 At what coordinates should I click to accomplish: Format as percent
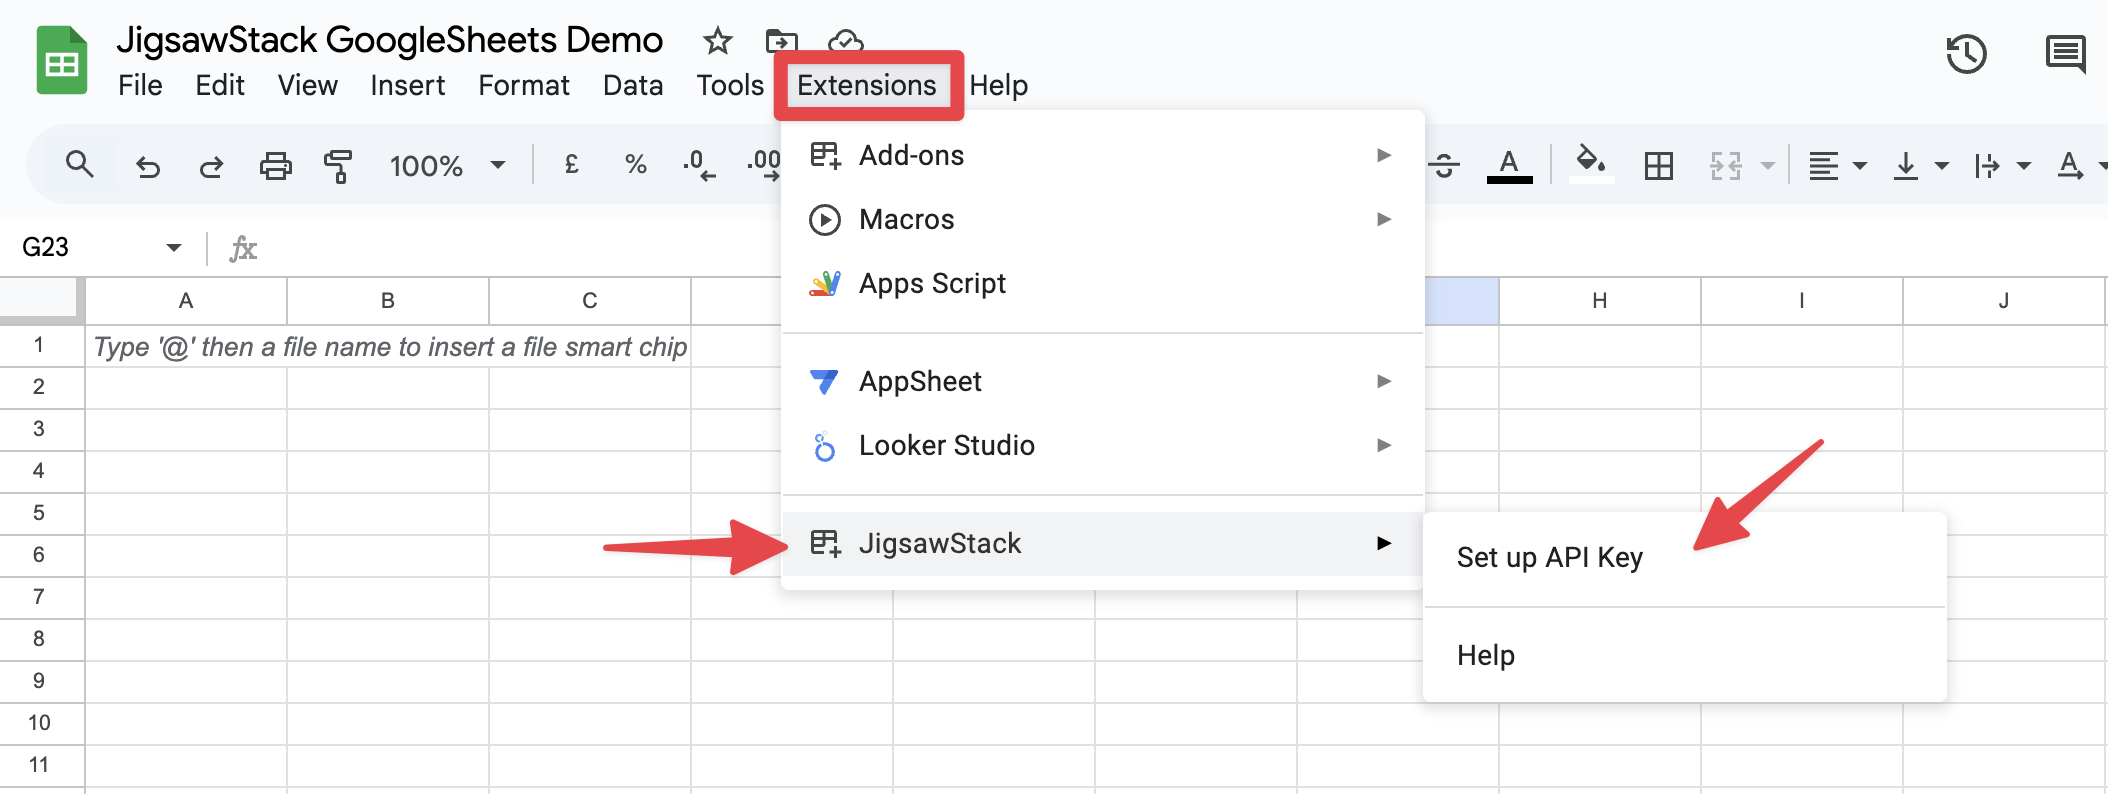click(x=636, y=164)
